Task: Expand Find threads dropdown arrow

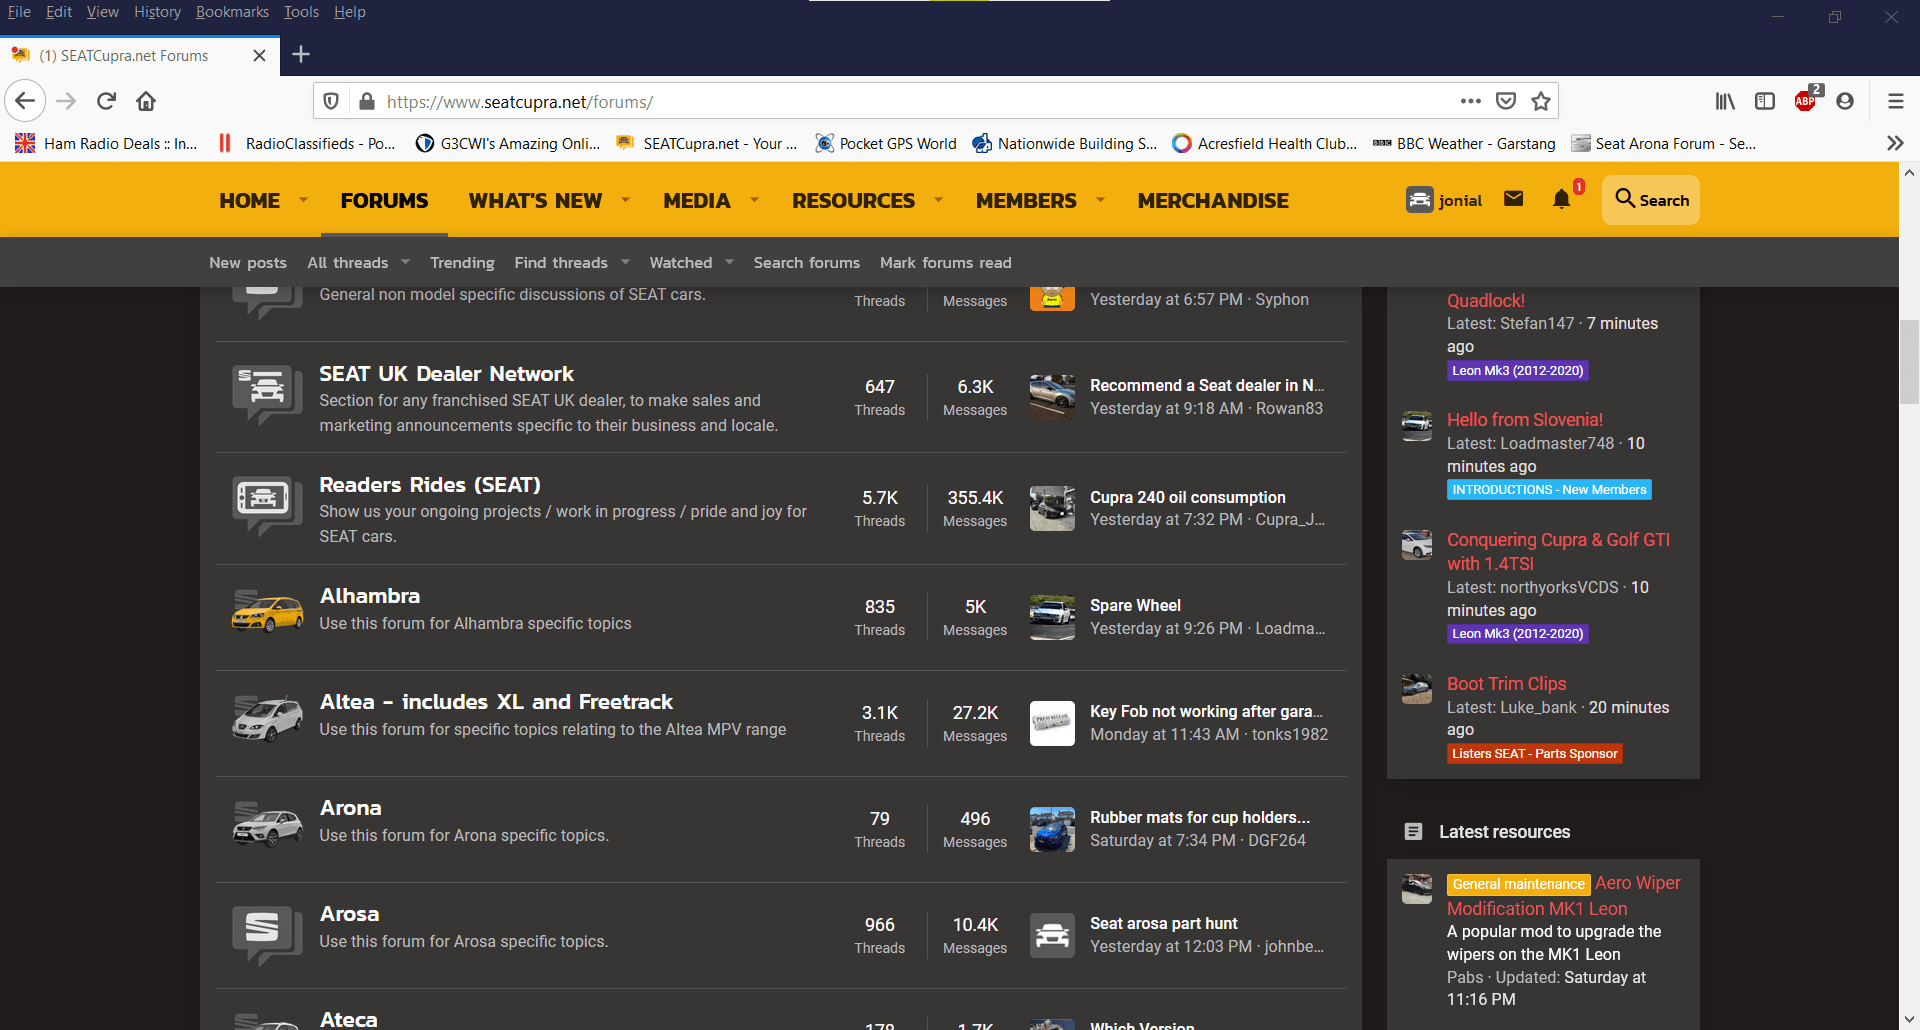Action: coord(625,262)
